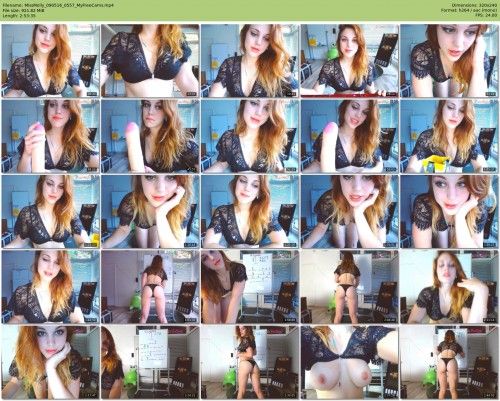Screen dimensions: 500x401
Task: Select the last thumbnail of the fourth row
Action: (449, 287)
